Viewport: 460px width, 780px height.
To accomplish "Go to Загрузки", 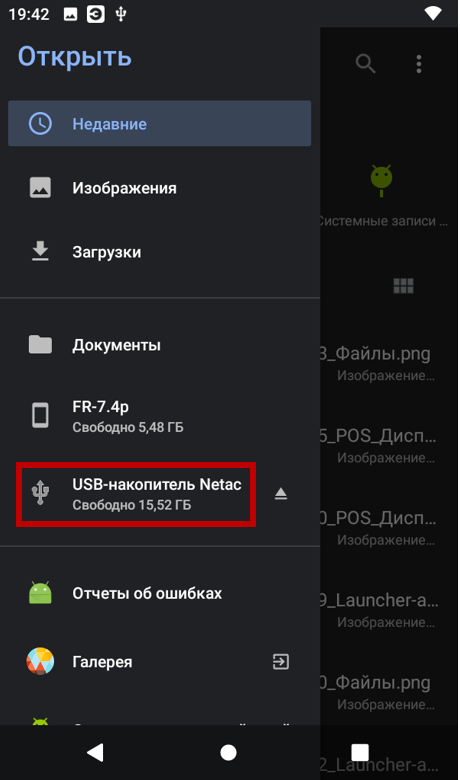I will [x=160, y=252].
